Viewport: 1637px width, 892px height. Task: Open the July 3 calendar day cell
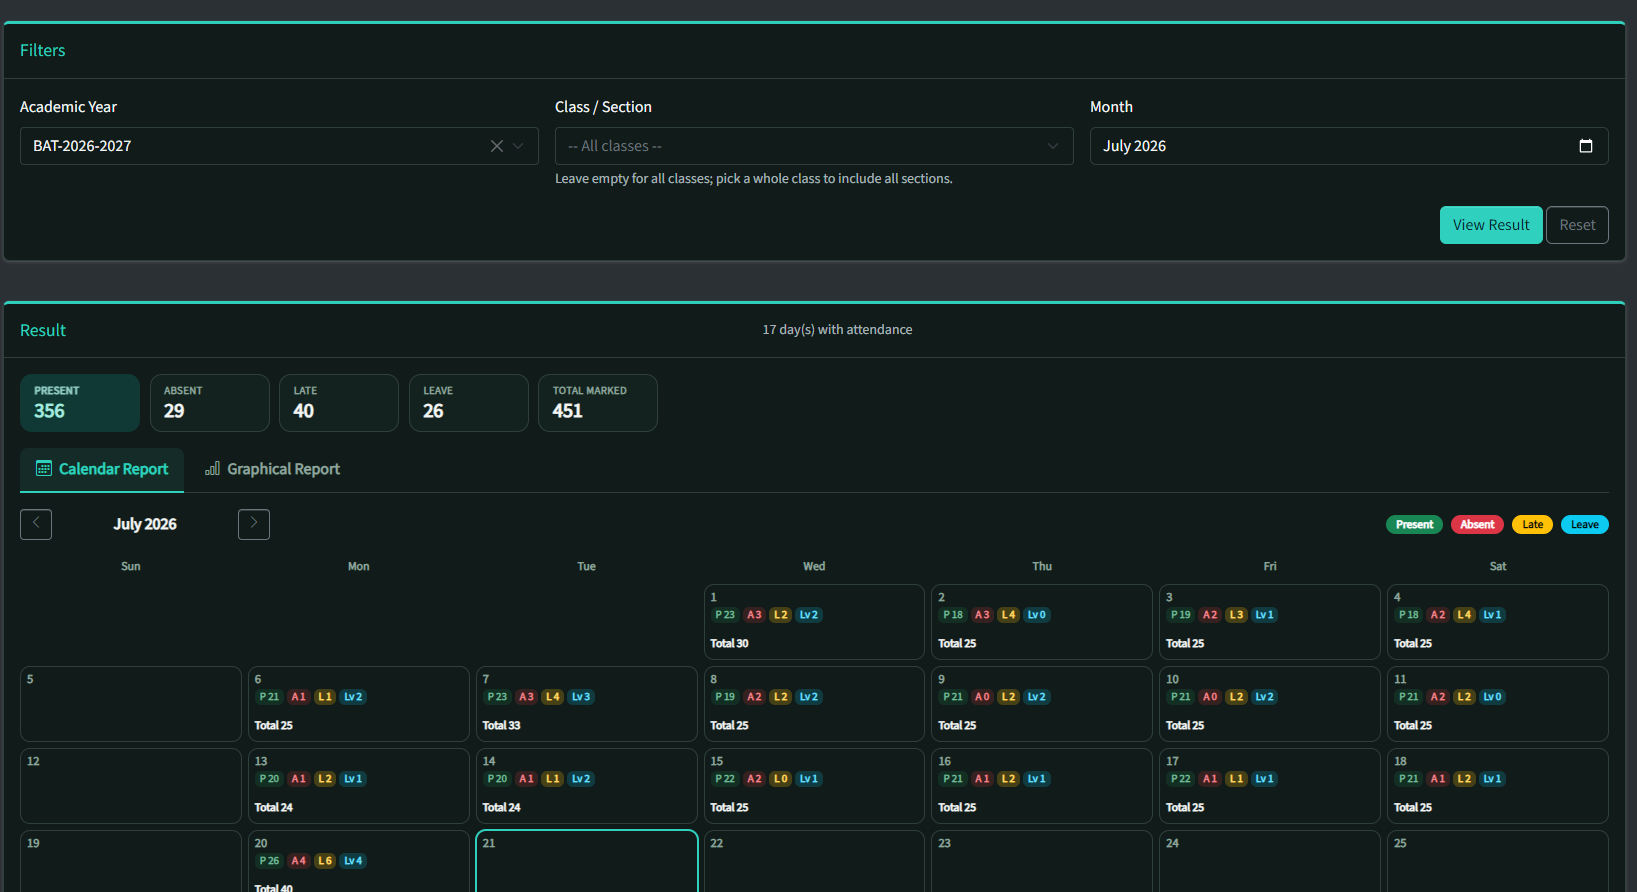(x=1270, y=622)
